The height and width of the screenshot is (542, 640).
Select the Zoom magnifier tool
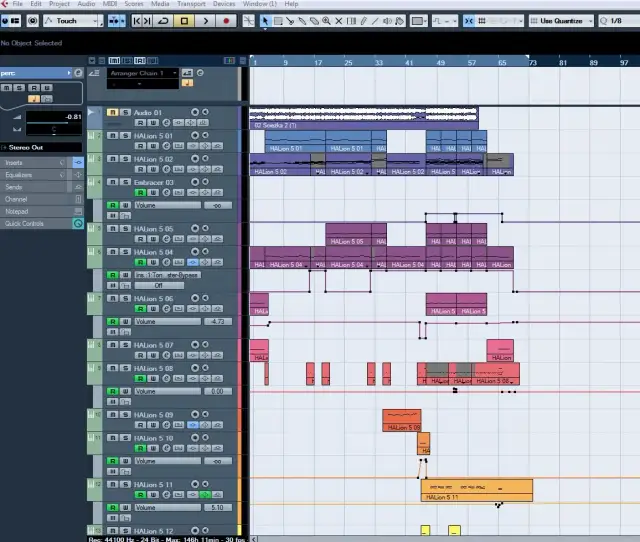(327, 20)
